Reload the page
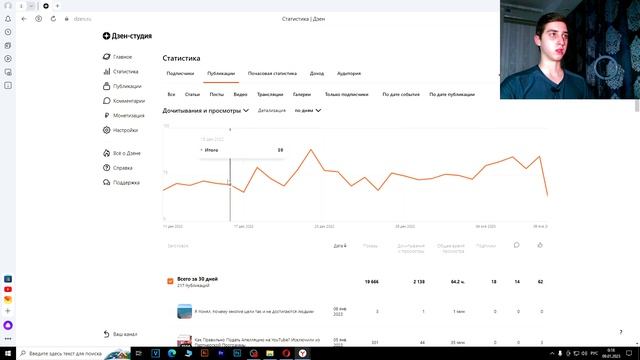 pyautogui.click(x=53, y=19)
